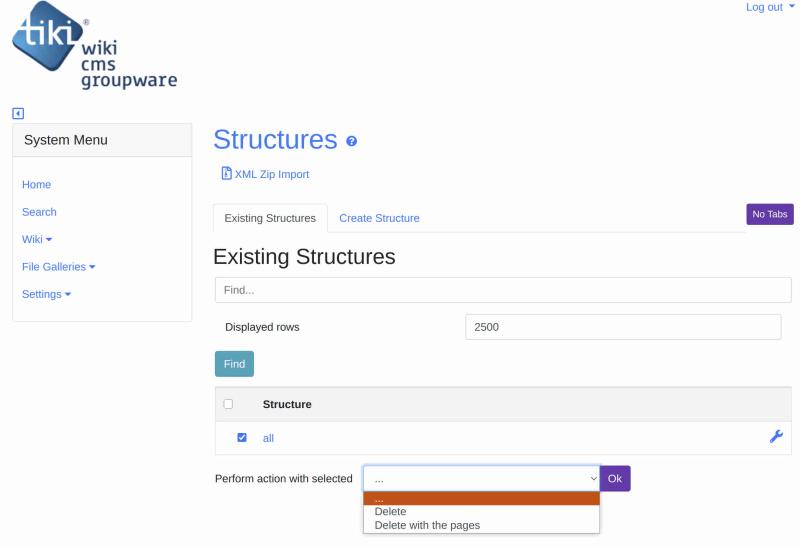Click the Find... search field
800x547 pixels.
click(503, 290)
